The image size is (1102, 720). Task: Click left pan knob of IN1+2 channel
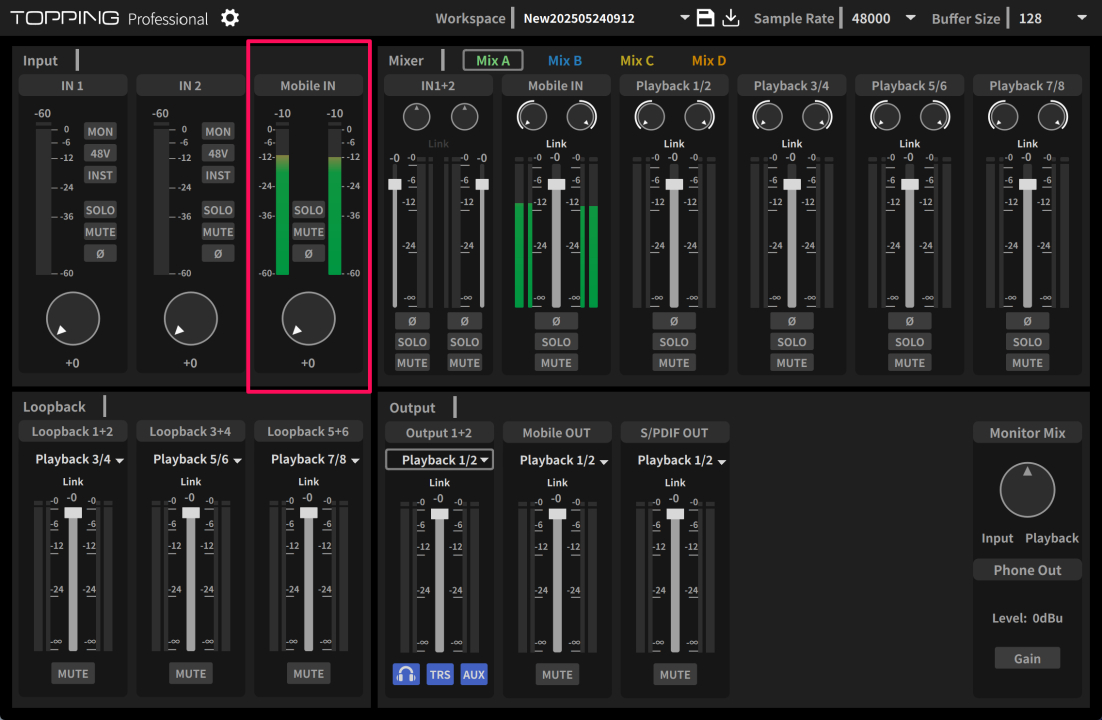click(416, 116)
